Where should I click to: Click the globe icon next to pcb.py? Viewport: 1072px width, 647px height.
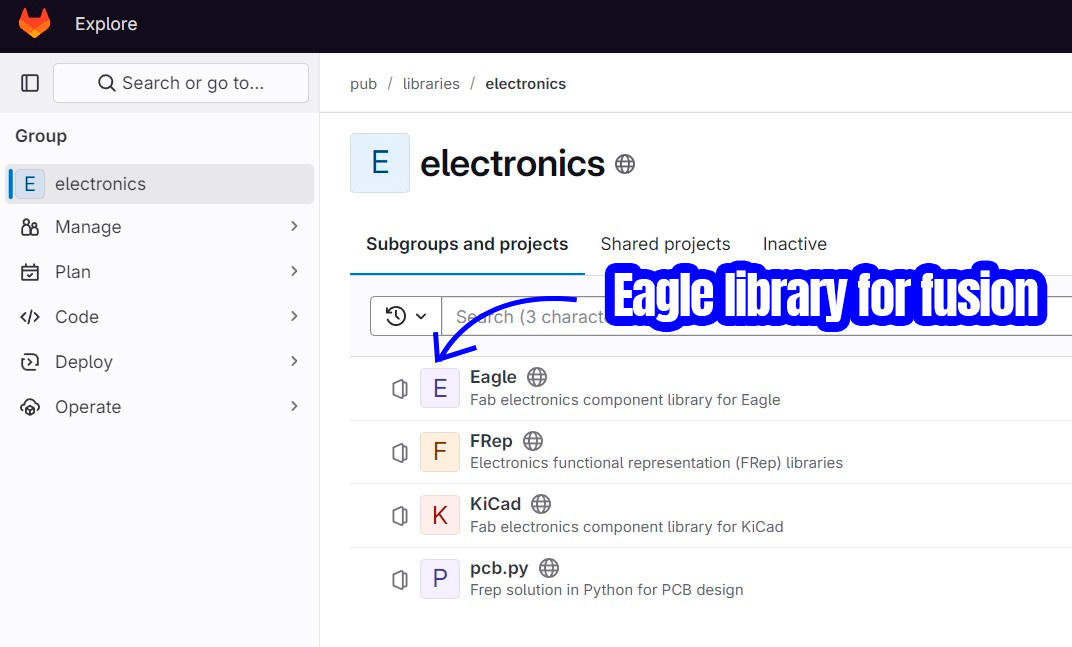[x=549, y=568]
